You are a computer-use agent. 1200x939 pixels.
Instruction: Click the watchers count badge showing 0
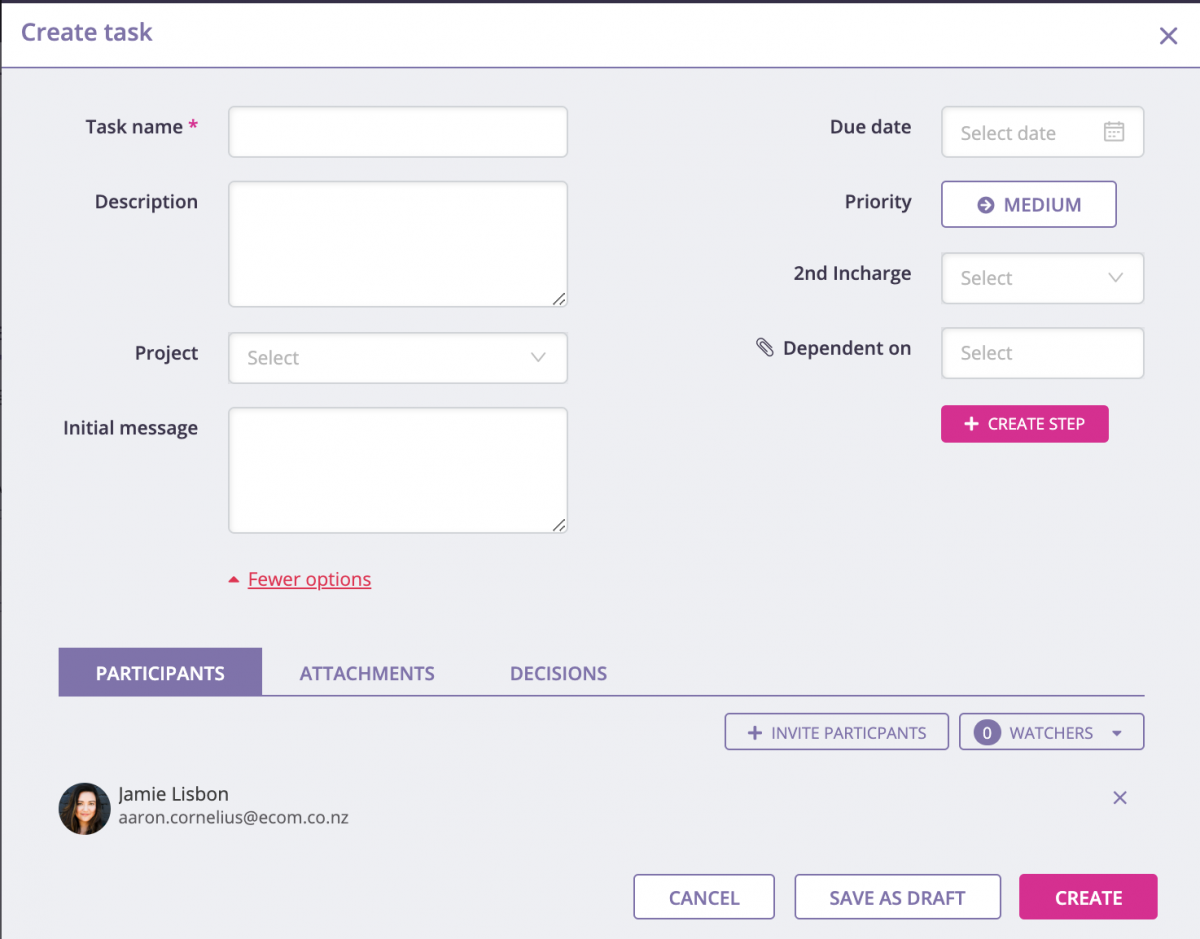pyautogui.click(x=986, y=731)
